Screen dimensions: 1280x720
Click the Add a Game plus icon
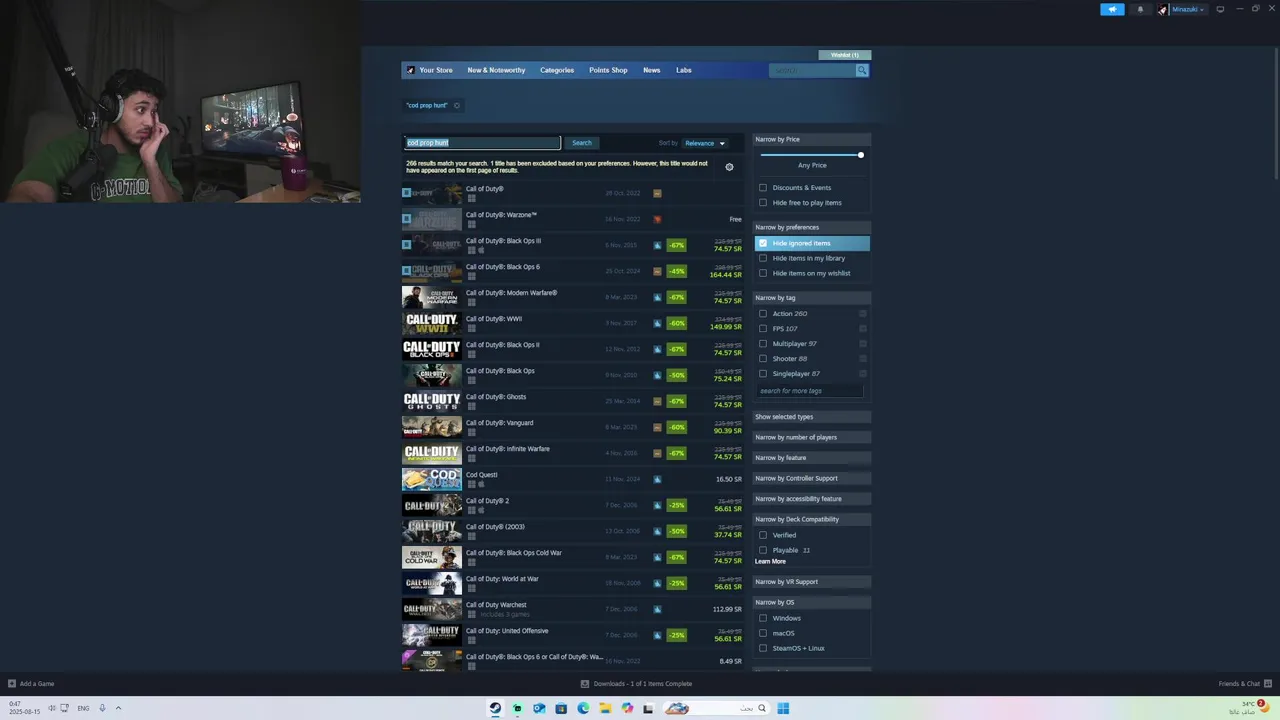tap(12, 684)
